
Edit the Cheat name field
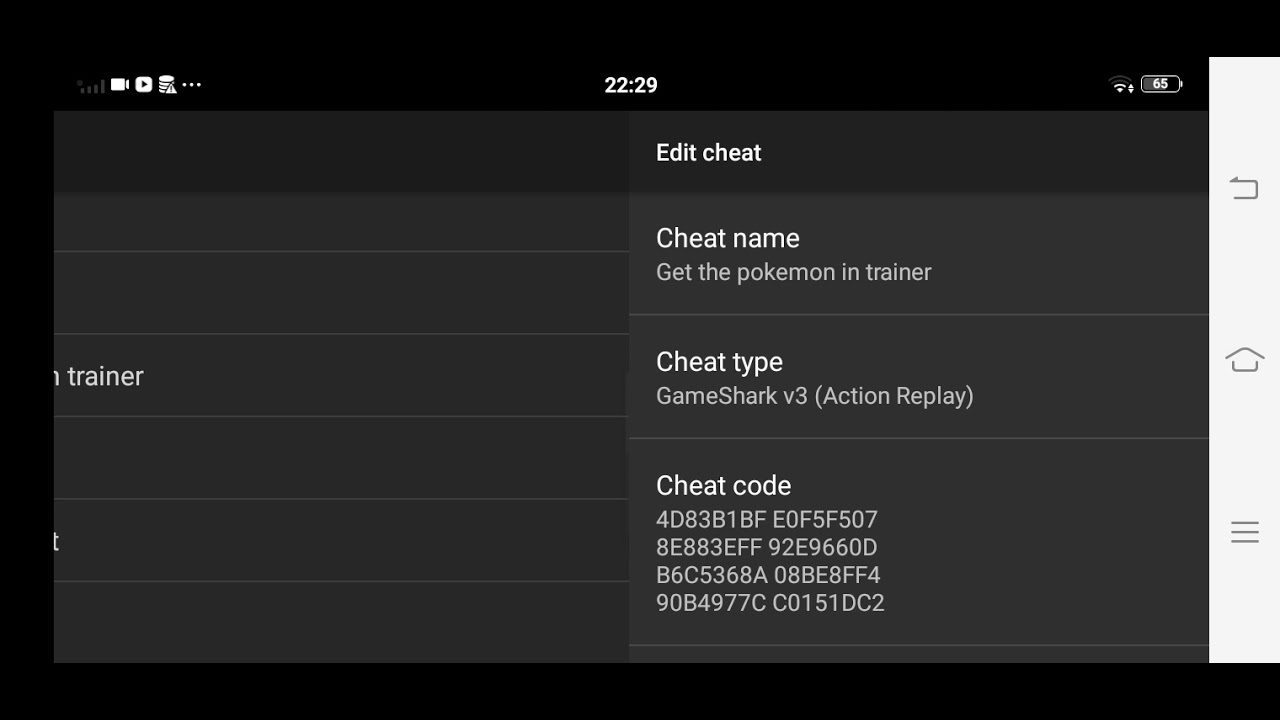918,254
